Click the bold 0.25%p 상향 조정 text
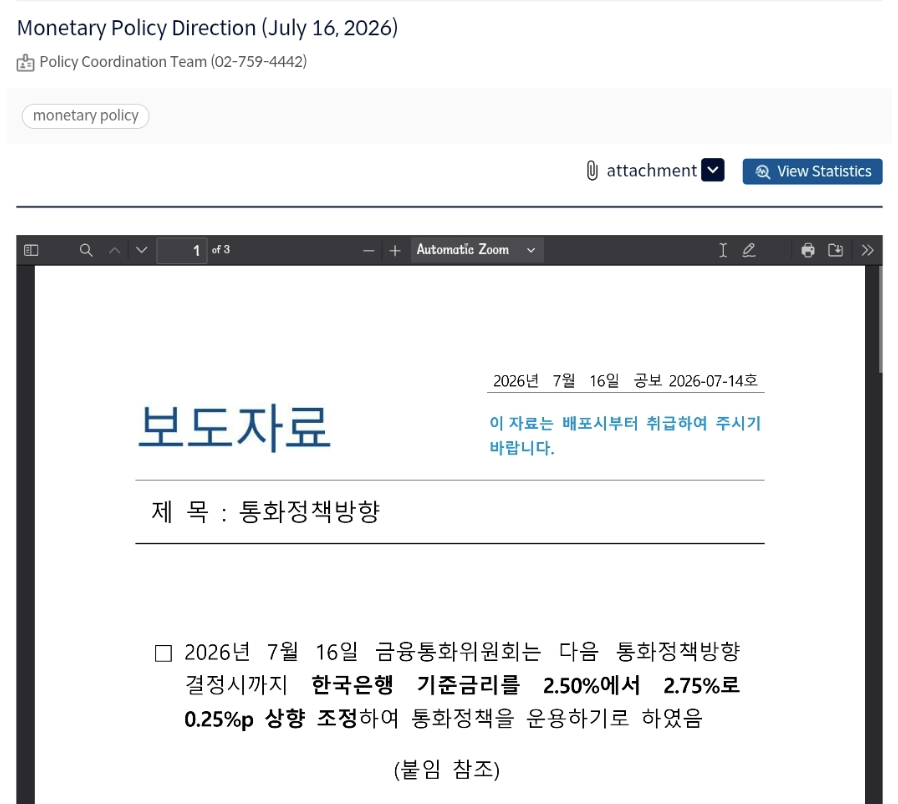The width and height of the screenshot is (898, 804). coord(270,719)
